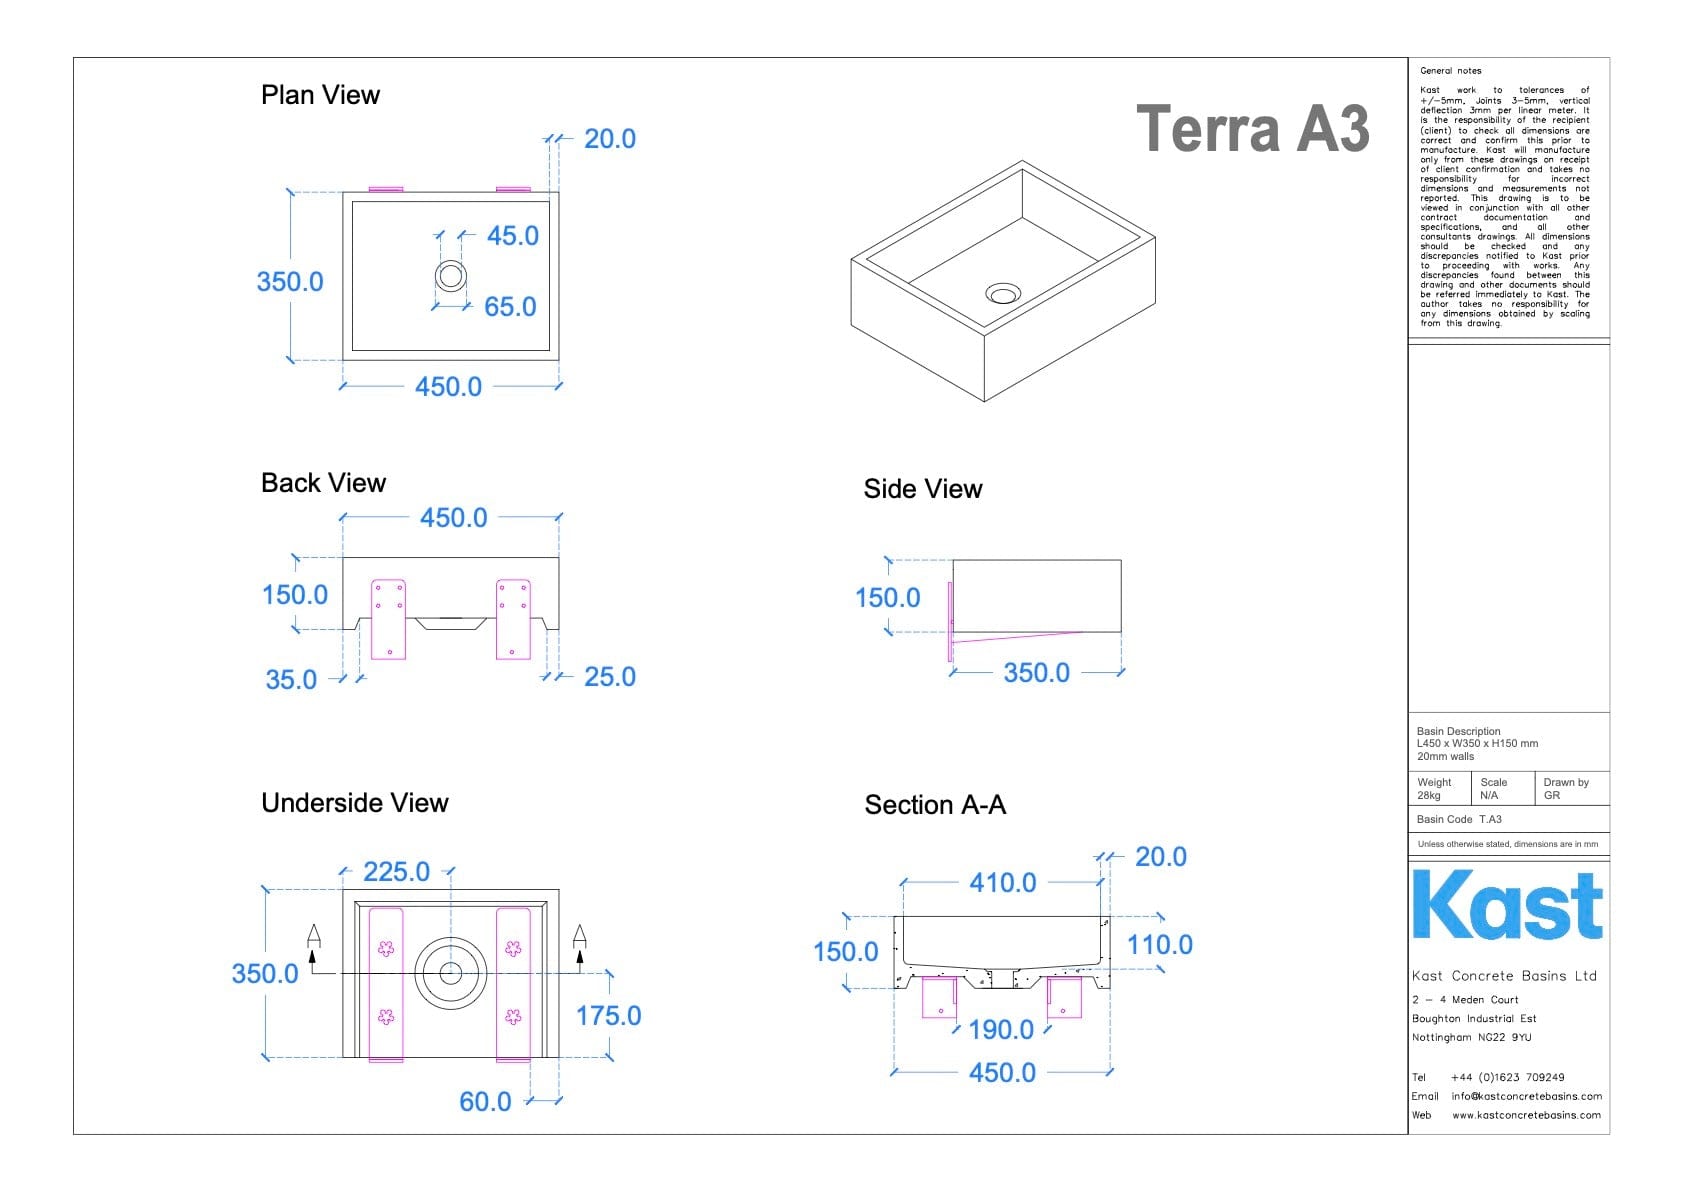Click the info@kastconcretebasins.com email address
1684x1191 pixels.
coord(1526,1096)
